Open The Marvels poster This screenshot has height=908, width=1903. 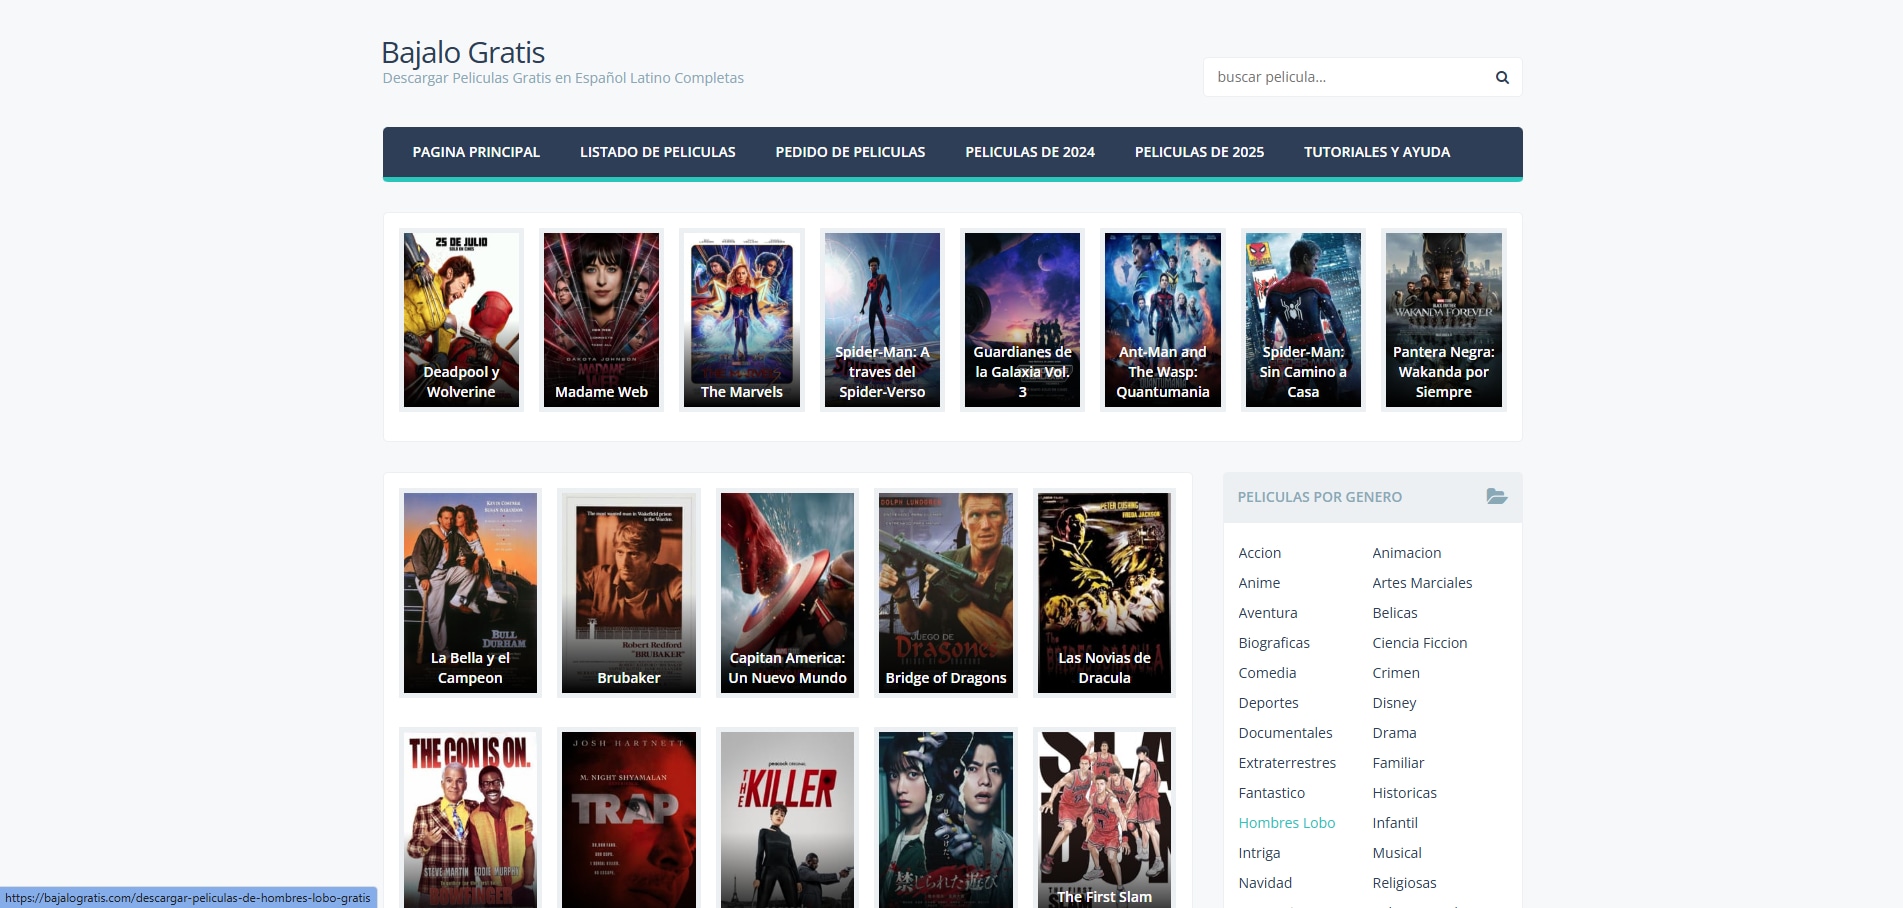click(x=741, y=320)
